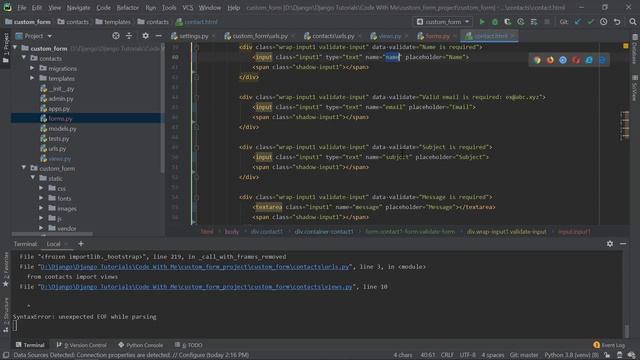Open contacts\urls.py link in traceback

[x=196, y=267]
